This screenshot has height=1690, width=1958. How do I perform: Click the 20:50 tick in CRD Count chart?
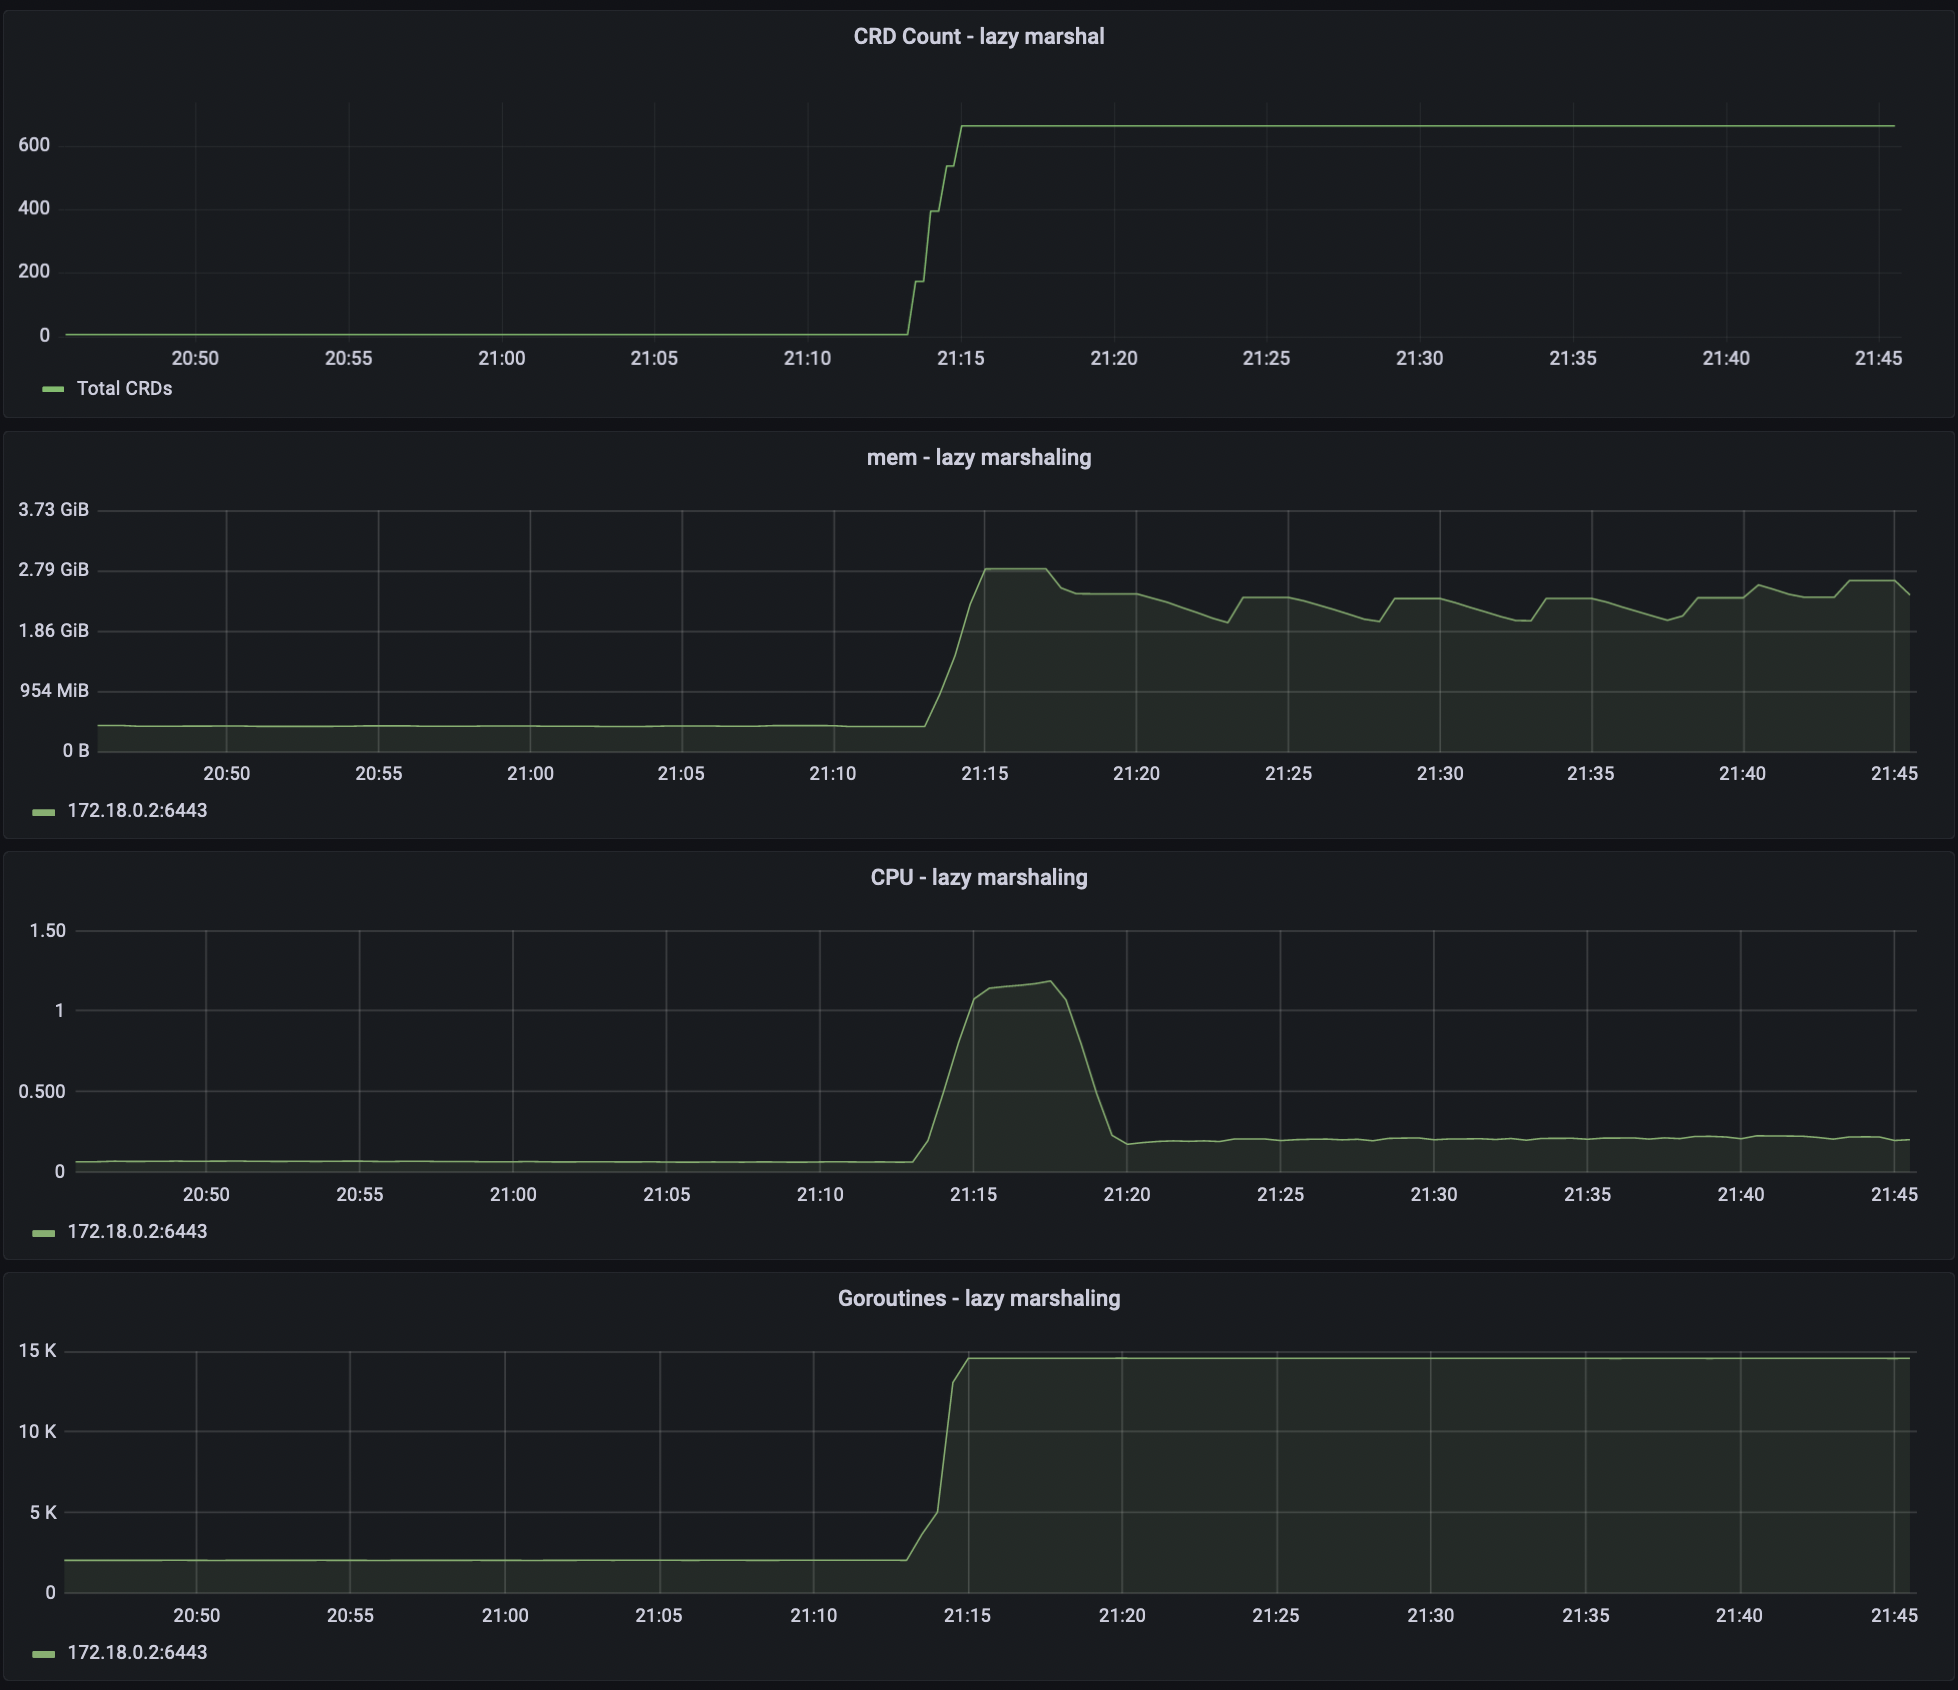pyautogui.click(x=195, y=359)
